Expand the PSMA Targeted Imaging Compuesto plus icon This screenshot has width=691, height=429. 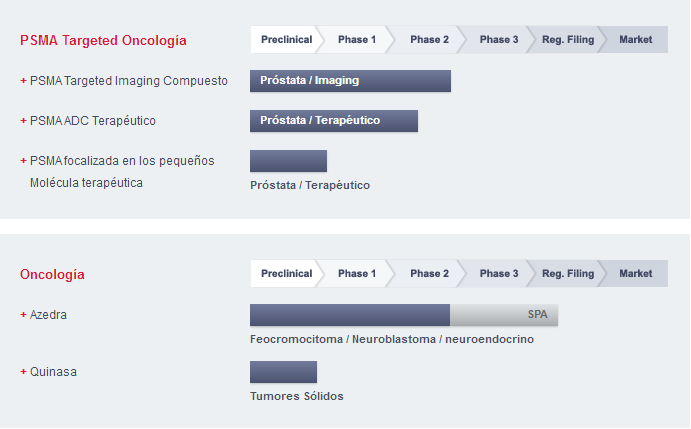(x=23, y=81)
